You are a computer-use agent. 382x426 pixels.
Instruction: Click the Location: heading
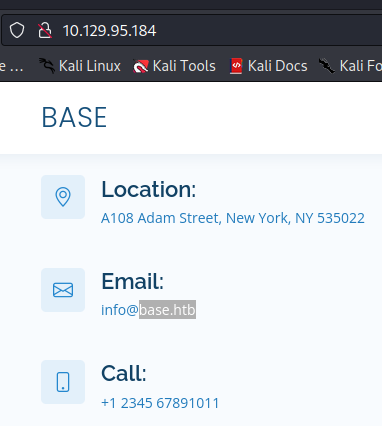(x=149, y=189)
